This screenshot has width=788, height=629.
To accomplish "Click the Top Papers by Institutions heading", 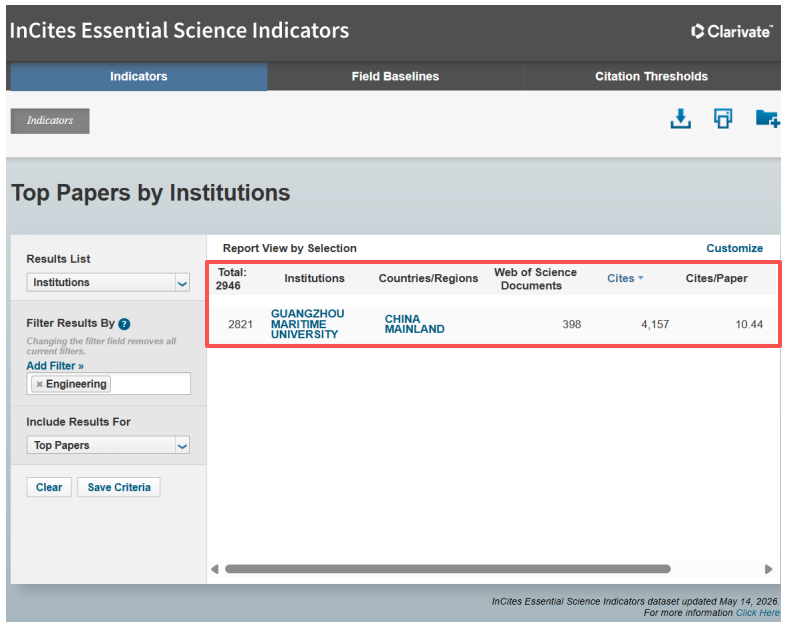I will [151, 193].
